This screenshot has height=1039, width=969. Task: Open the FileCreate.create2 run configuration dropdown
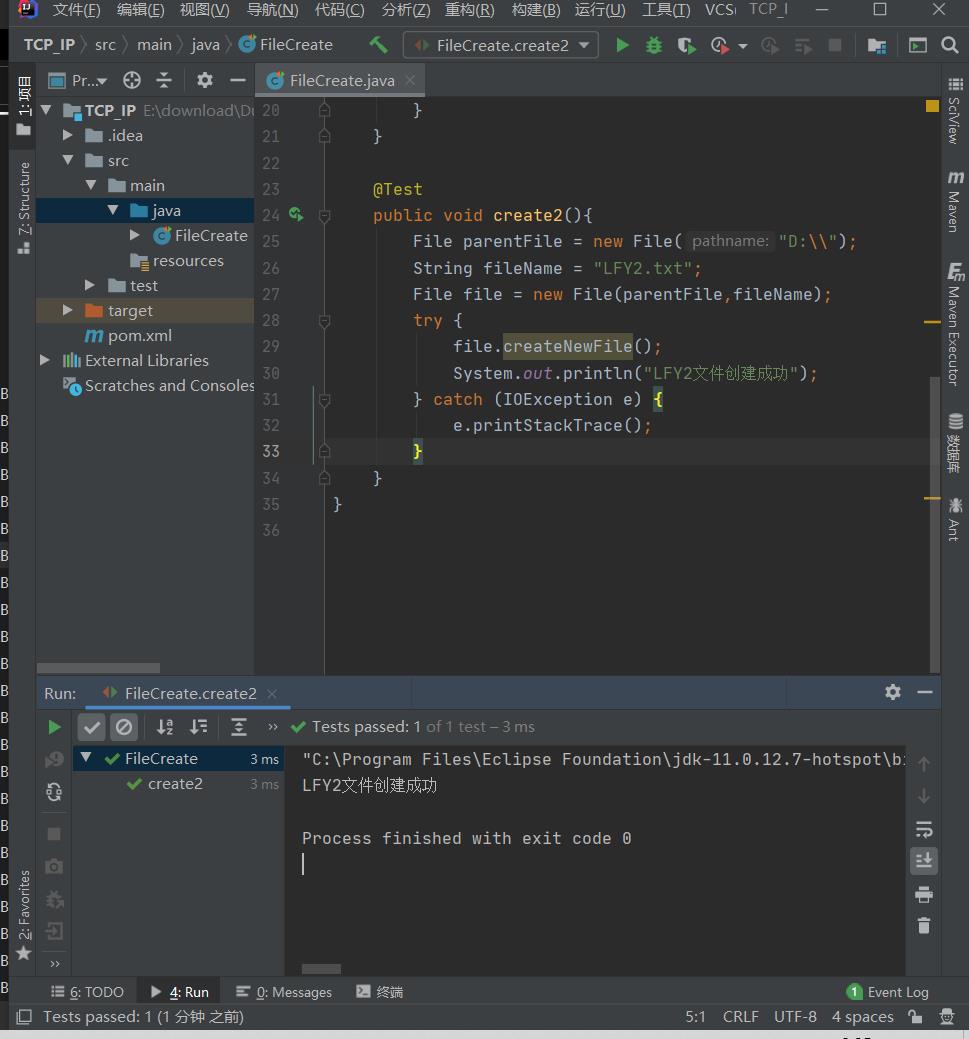pos(501,45)
